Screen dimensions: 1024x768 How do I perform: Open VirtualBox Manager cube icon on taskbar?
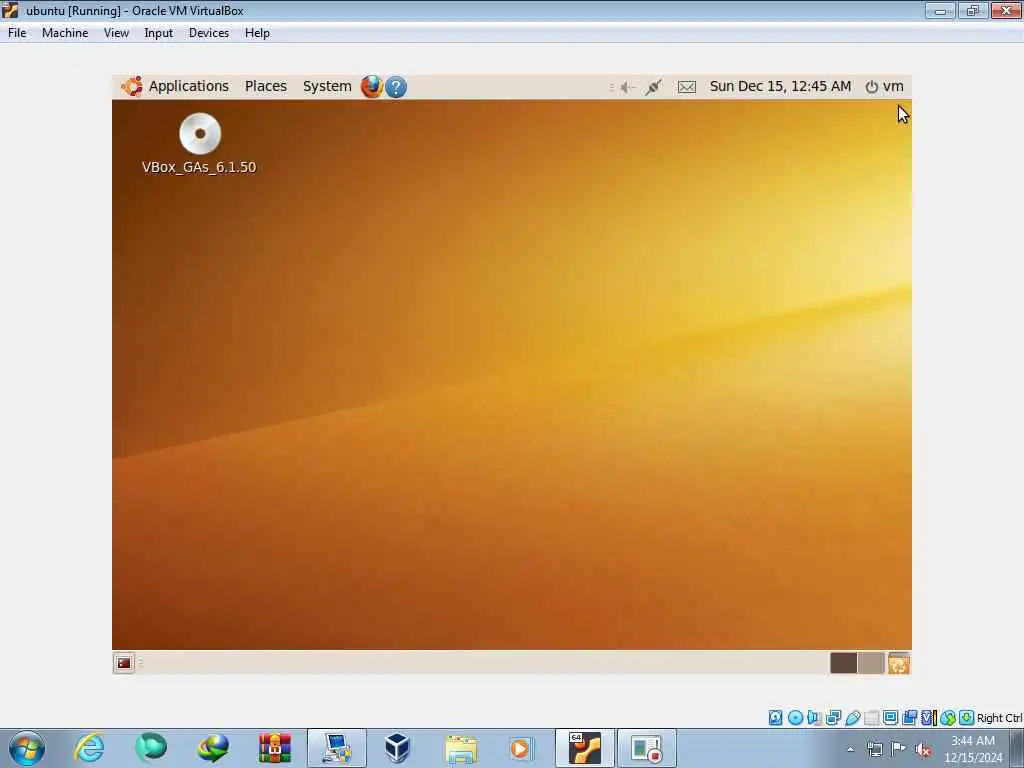tap(397, 748)
